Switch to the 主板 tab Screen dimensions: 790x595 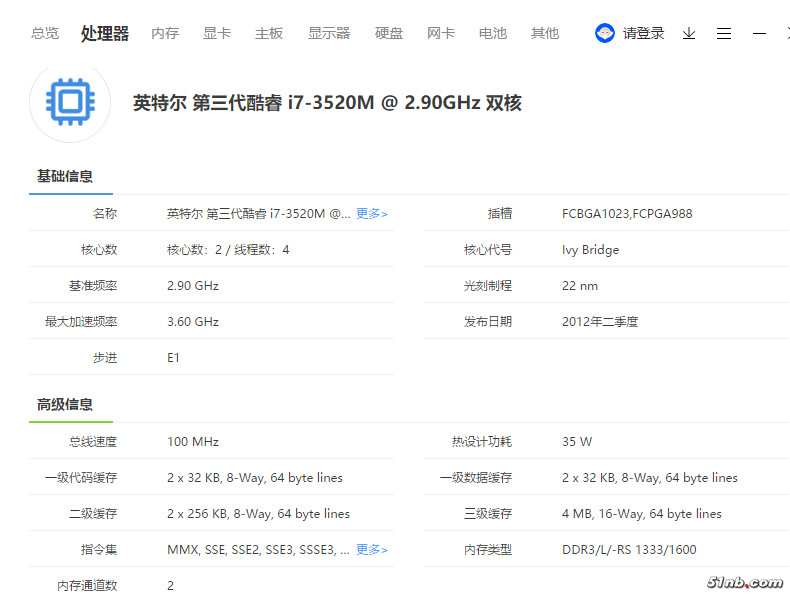[x=269, y=33]
